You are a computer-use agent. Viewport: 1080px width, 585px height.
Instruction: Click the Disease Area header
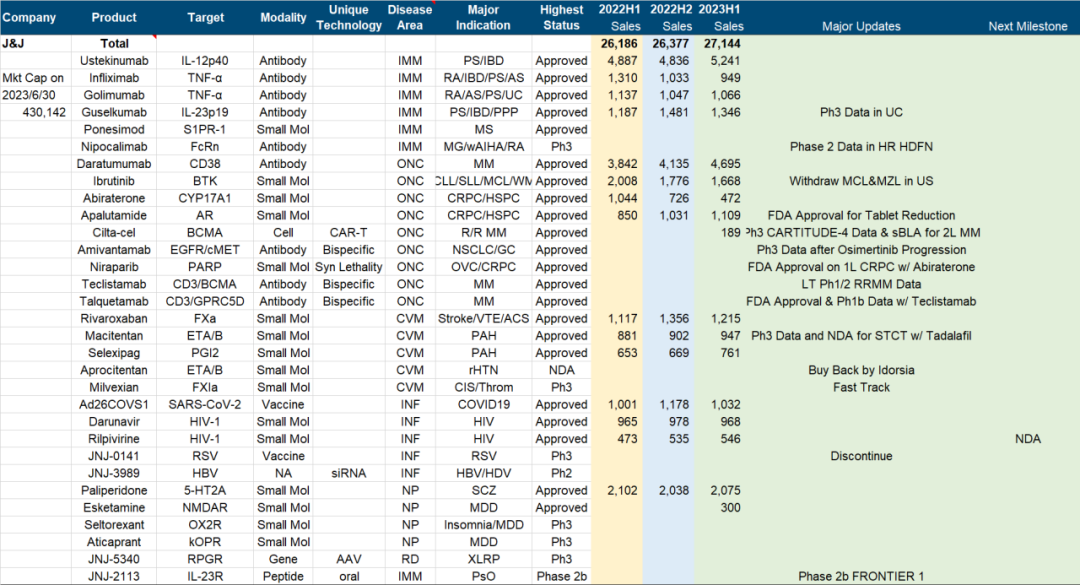(410, 17)
